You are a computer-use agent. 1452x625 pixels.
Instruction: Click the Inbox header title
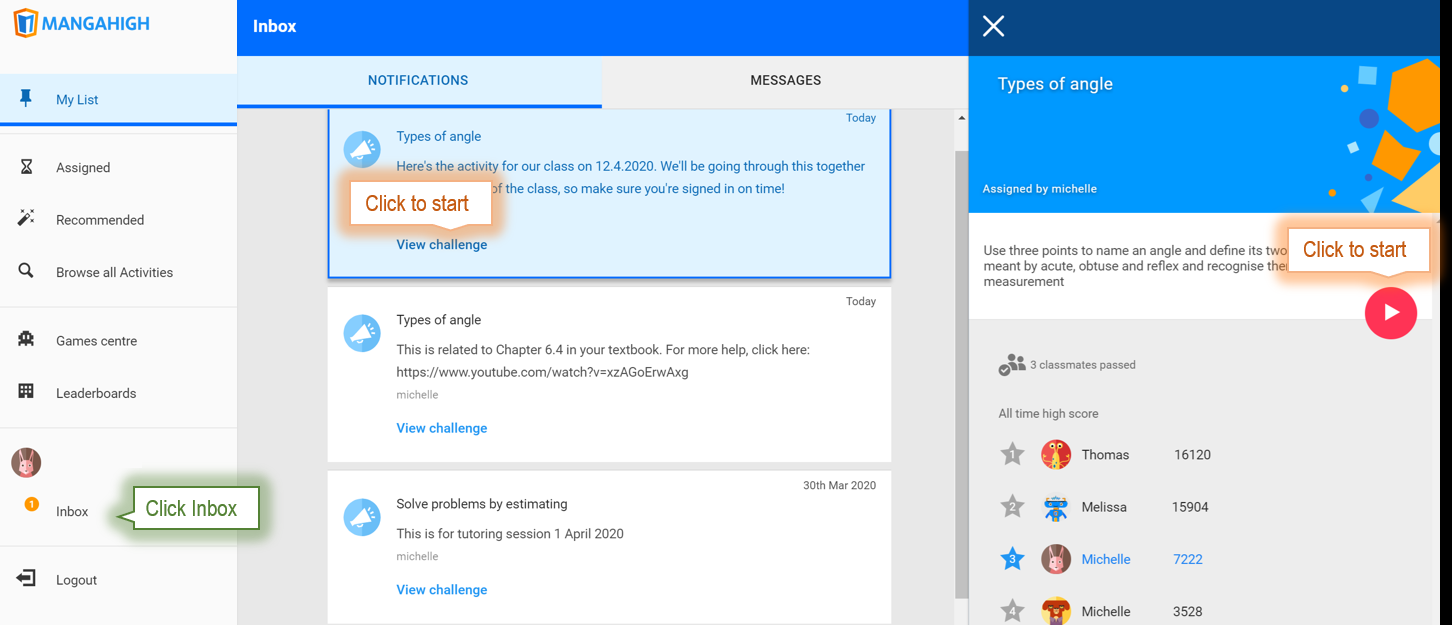(x=275, y=27)
